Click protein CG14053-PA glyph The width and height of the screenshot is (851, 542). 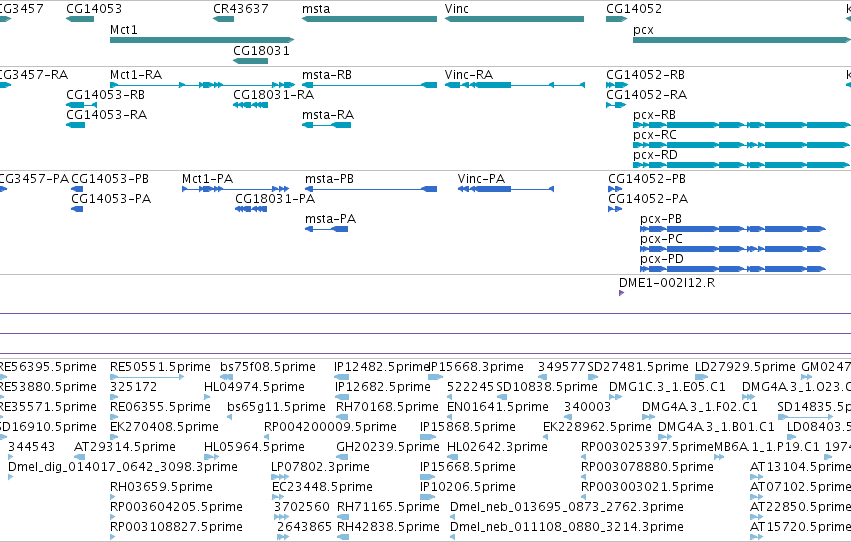(77, 209)
